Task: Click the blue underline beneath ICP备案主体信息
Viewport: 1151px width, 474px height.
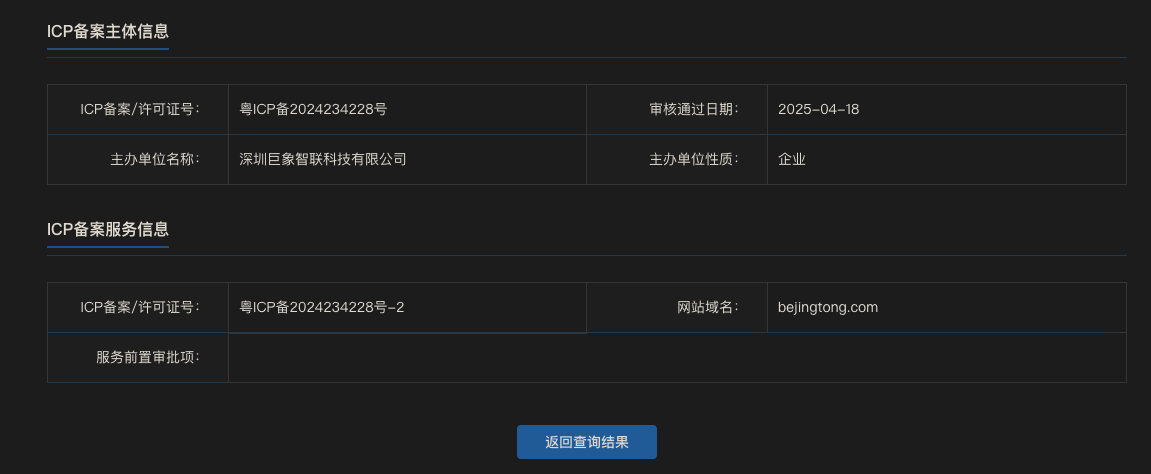Action: tap(108, 49)
